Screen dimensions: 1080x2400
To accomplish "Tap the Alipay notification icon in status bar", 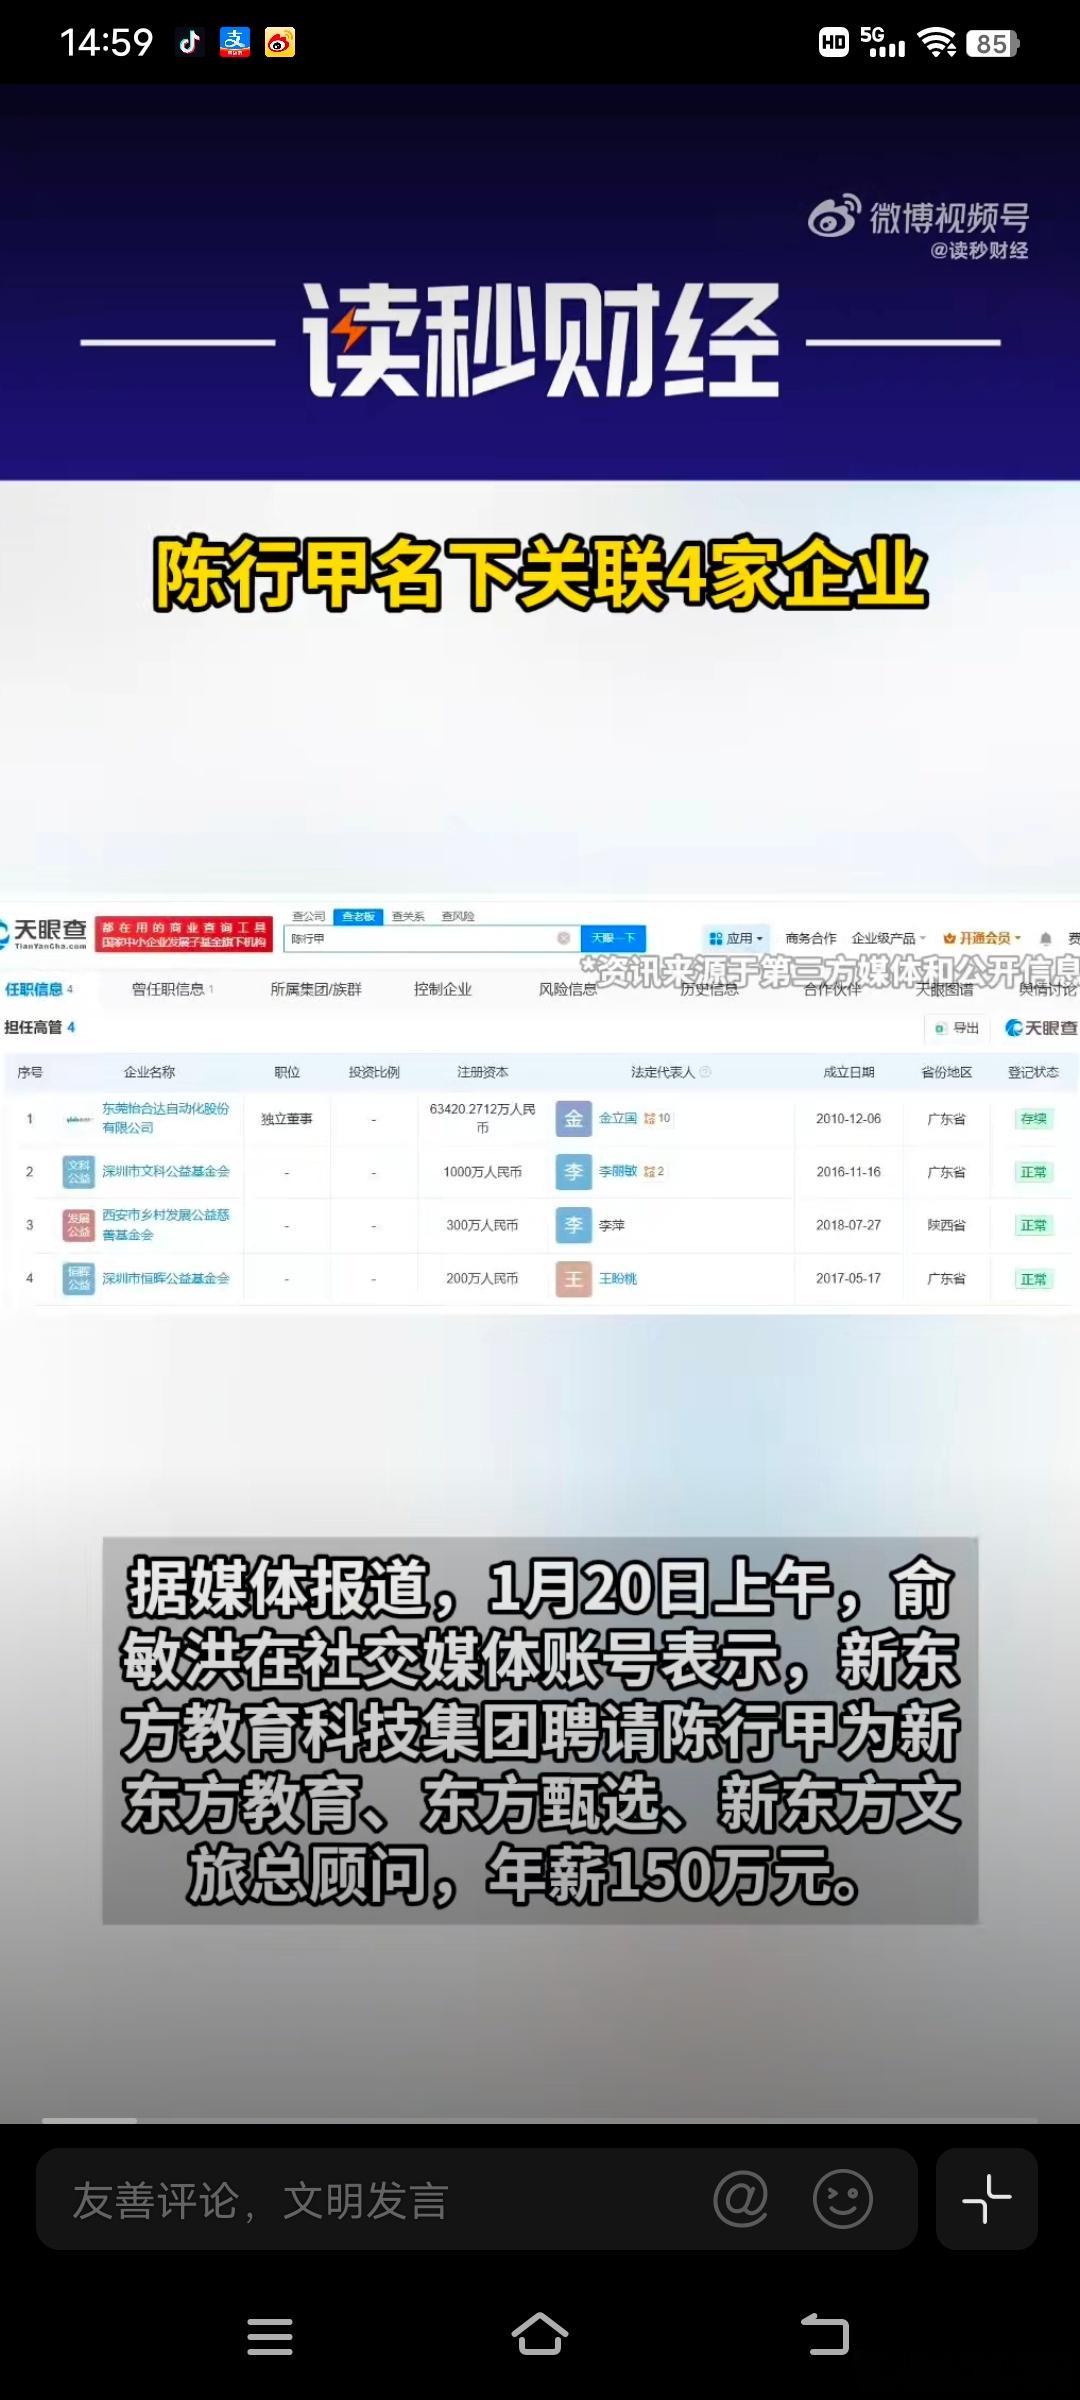I will point(235,42).
